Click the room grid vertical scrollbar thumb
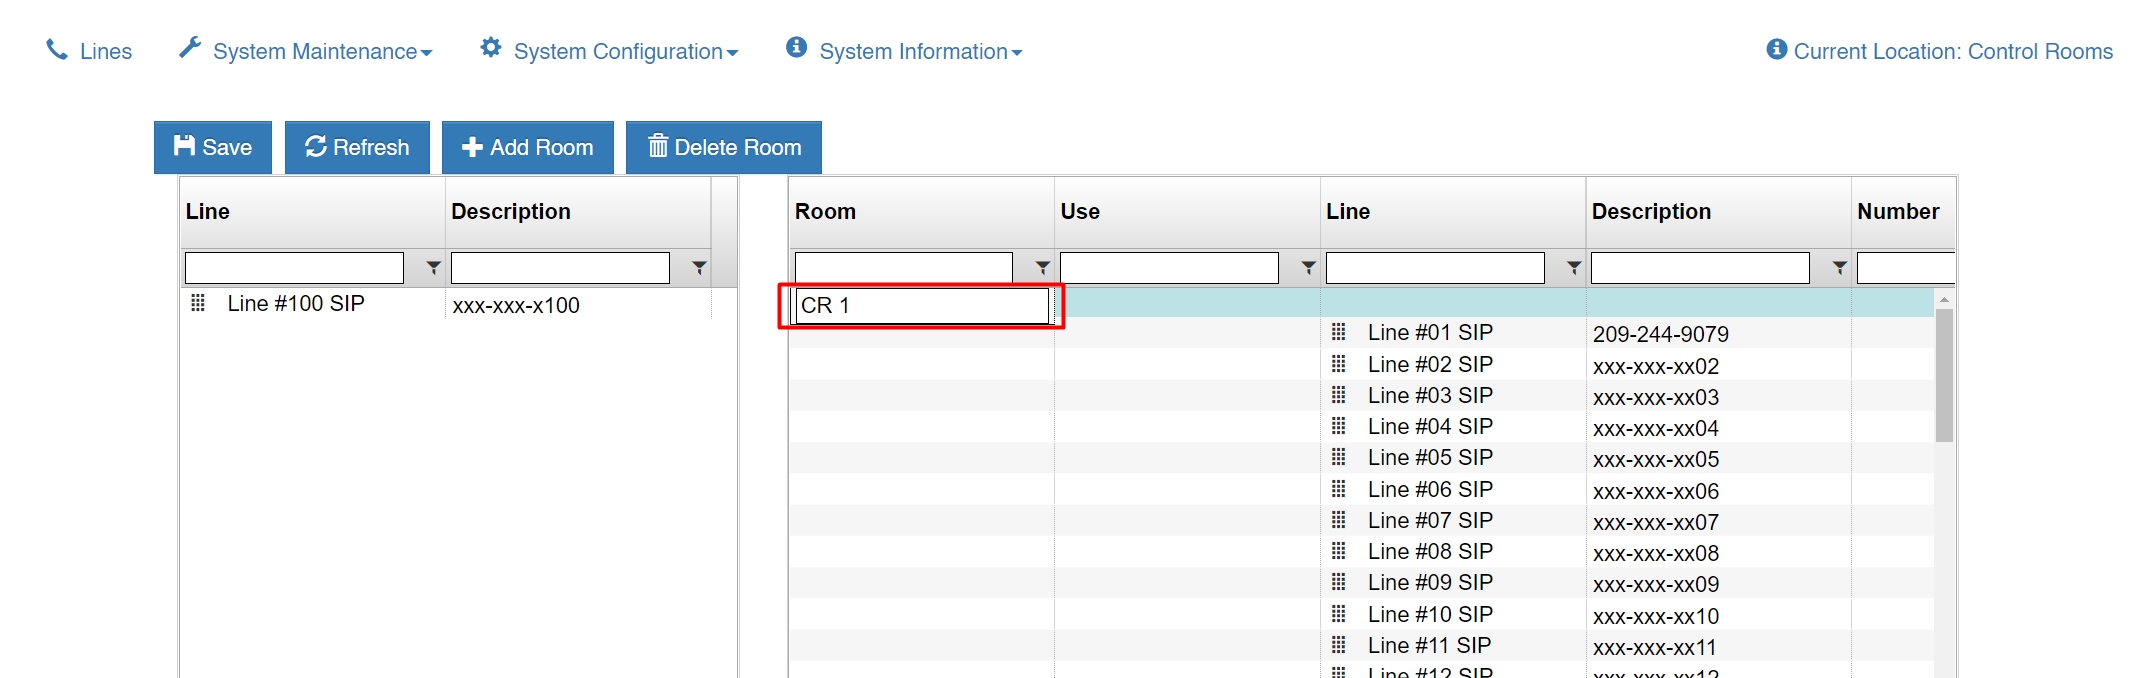This screenshot has height=678, width=2132. [x=1944, y=375]
